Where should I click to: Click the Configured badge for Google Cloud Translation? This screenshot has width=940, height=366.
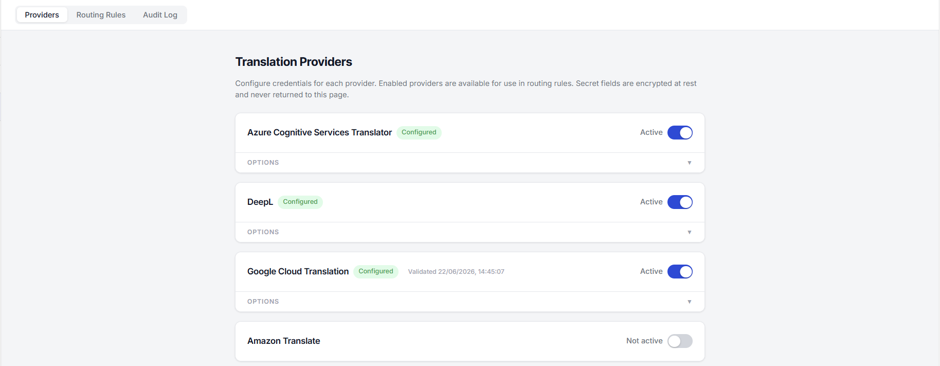click(x=376, y=271)
